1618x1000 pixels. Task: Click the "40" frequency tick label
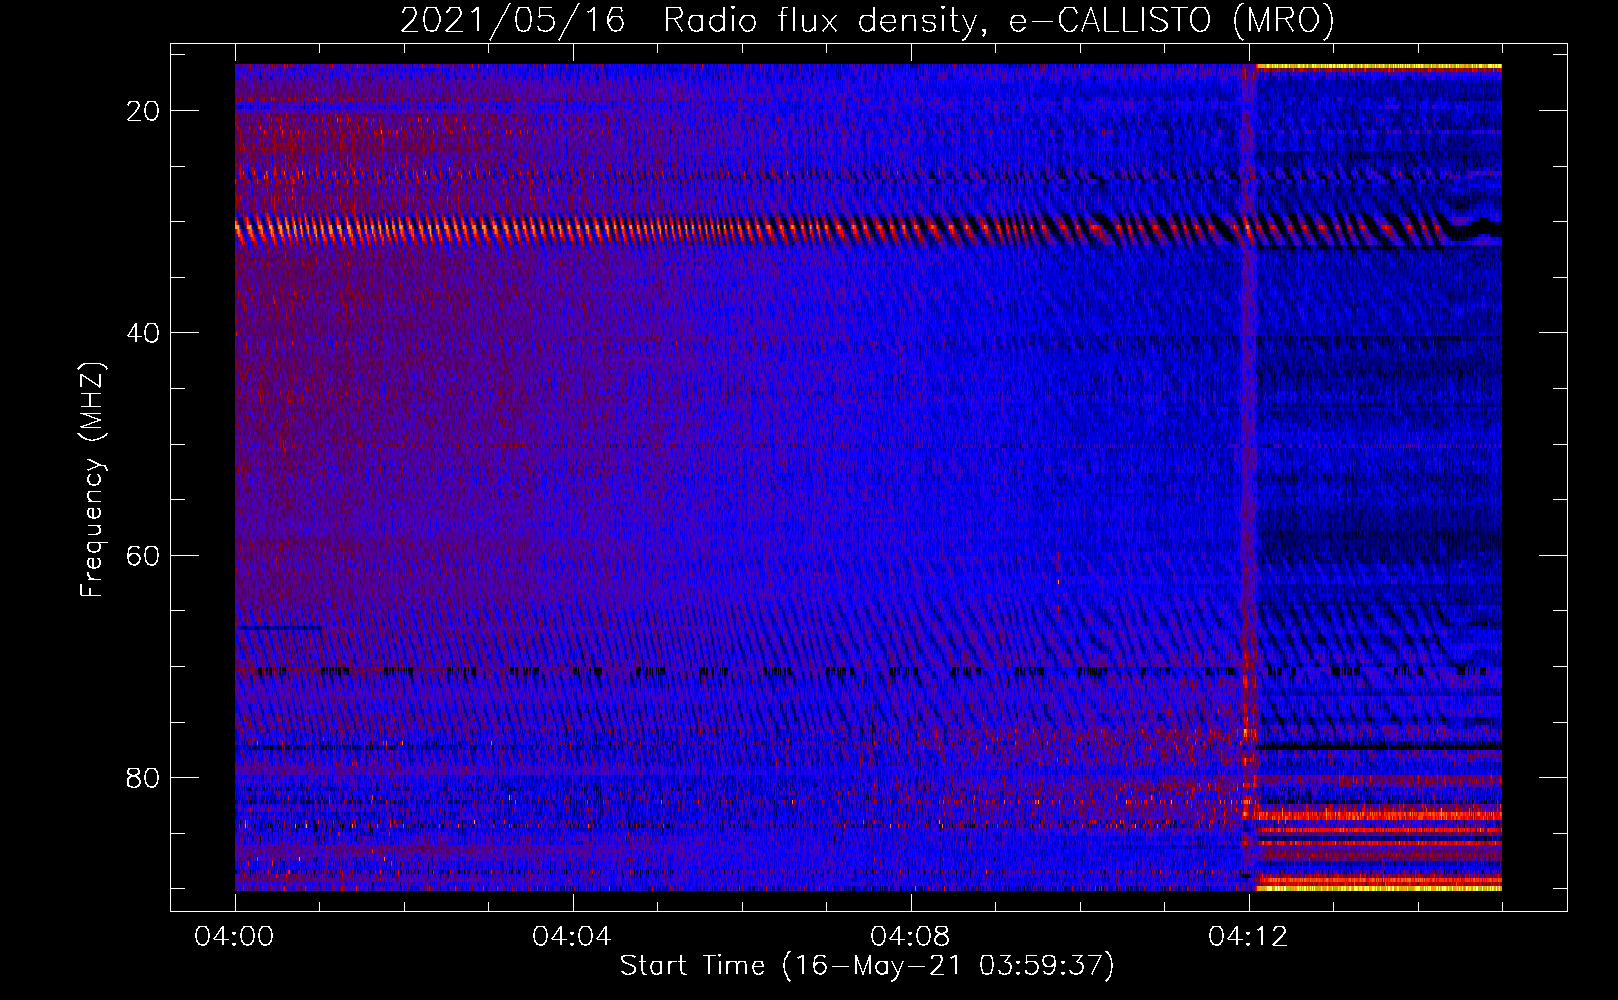click(143, 333)
